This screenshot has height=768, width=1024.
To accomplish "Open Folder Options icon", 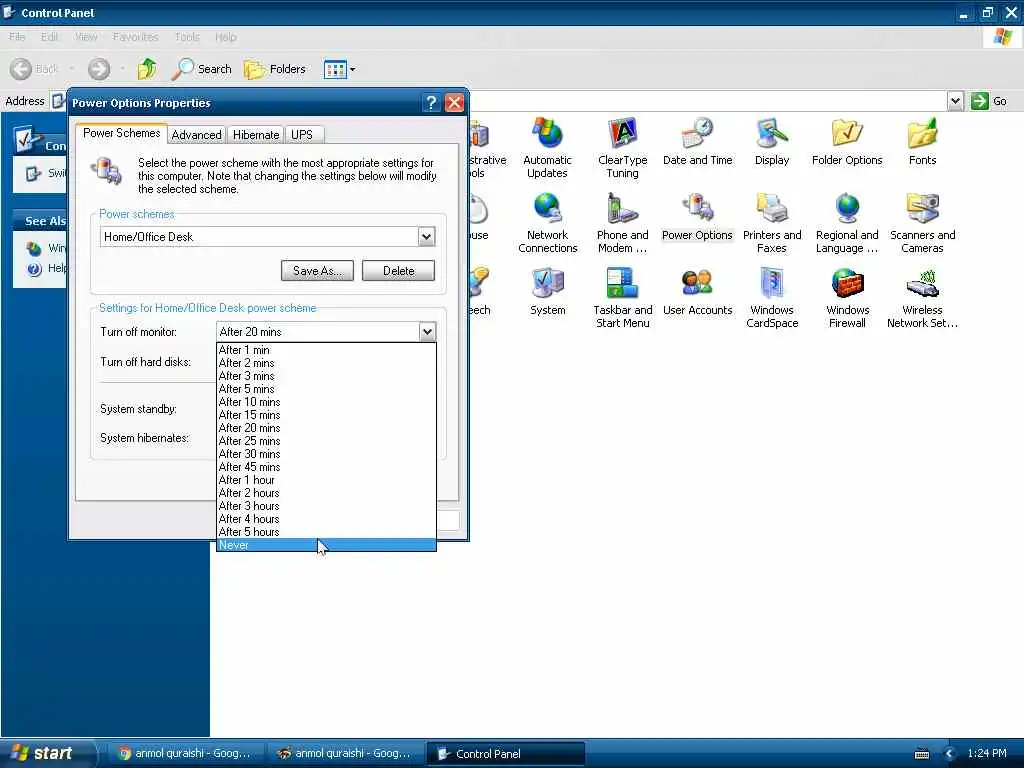I will tap(847, 142).
